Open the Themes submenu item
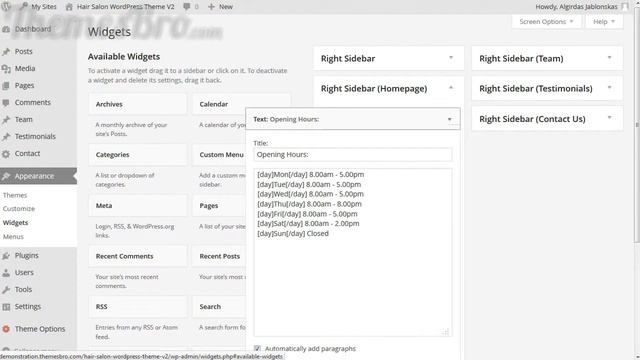The image size is (640, 360). coord(15,195)
